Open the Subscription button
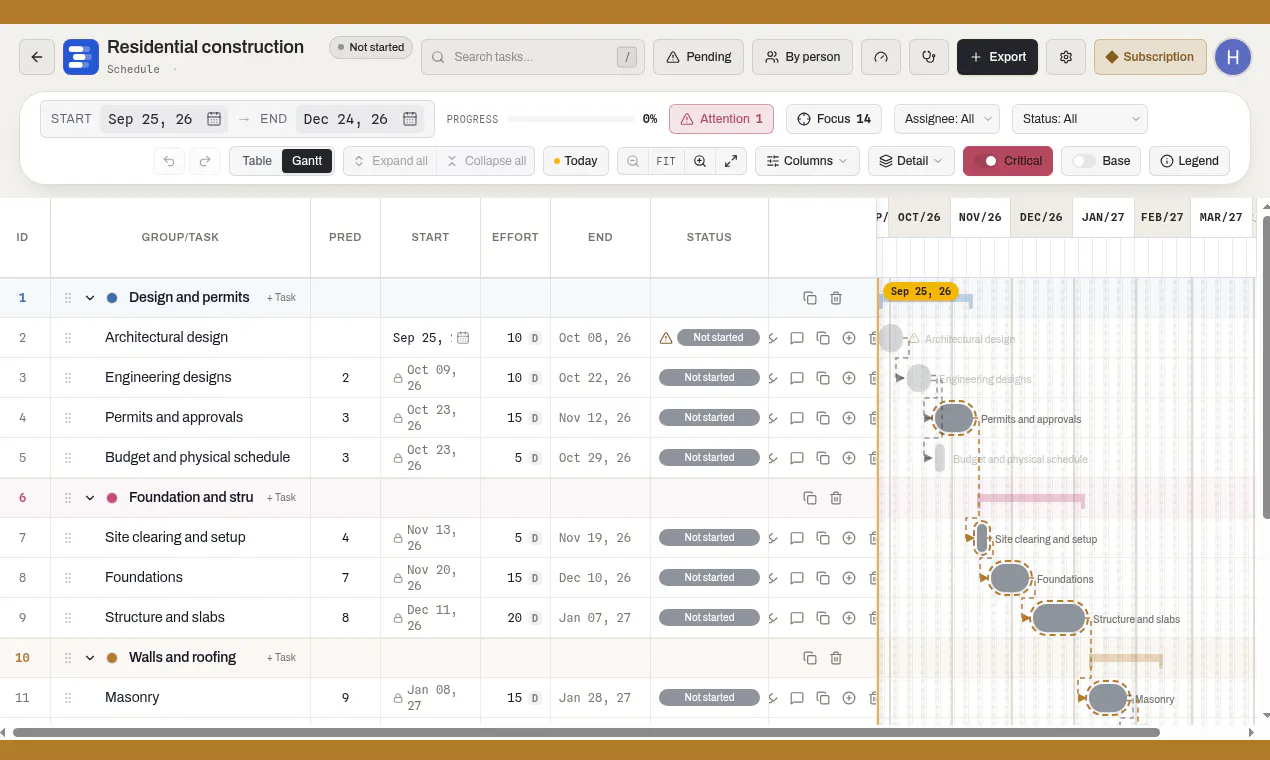The image size is (1270, 760). (x=1150, y=57)
